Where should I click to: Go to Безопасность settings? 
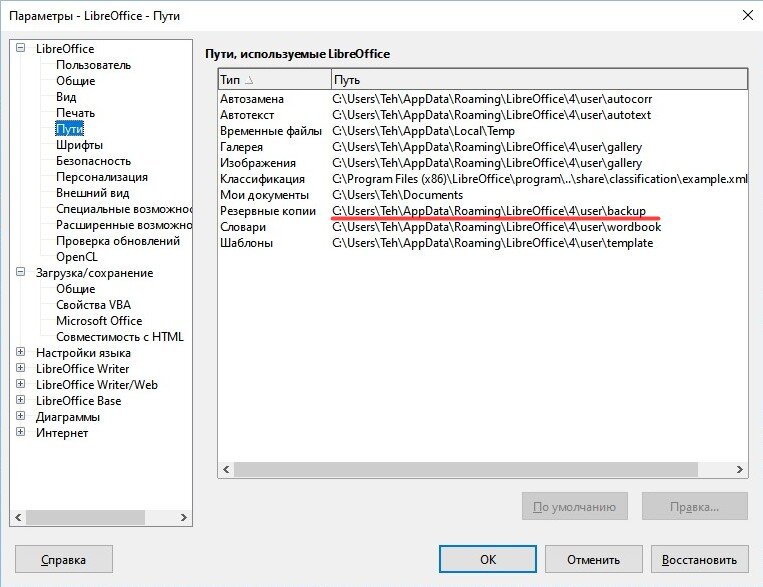point(93,161)
